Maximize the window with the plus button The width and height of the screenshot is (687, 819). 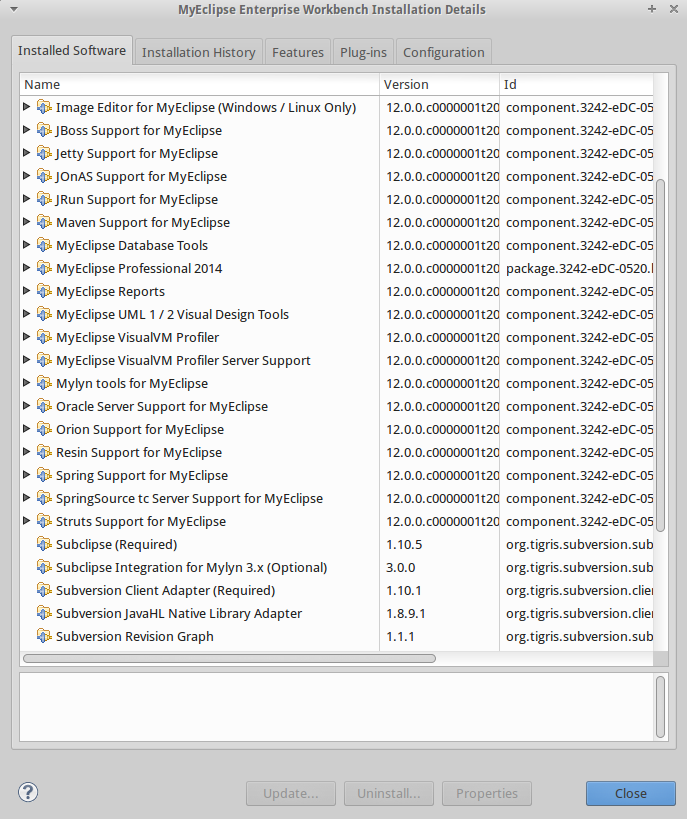pyautogui.click(x=651, y=9)
